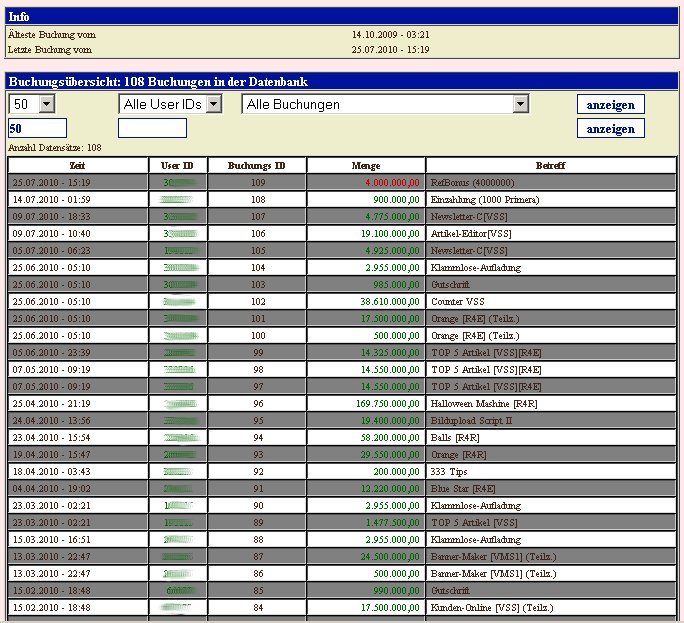Click Halloween Mashine [R4R] entry
This screenshot has height=623, width=684.
(484, 404)
